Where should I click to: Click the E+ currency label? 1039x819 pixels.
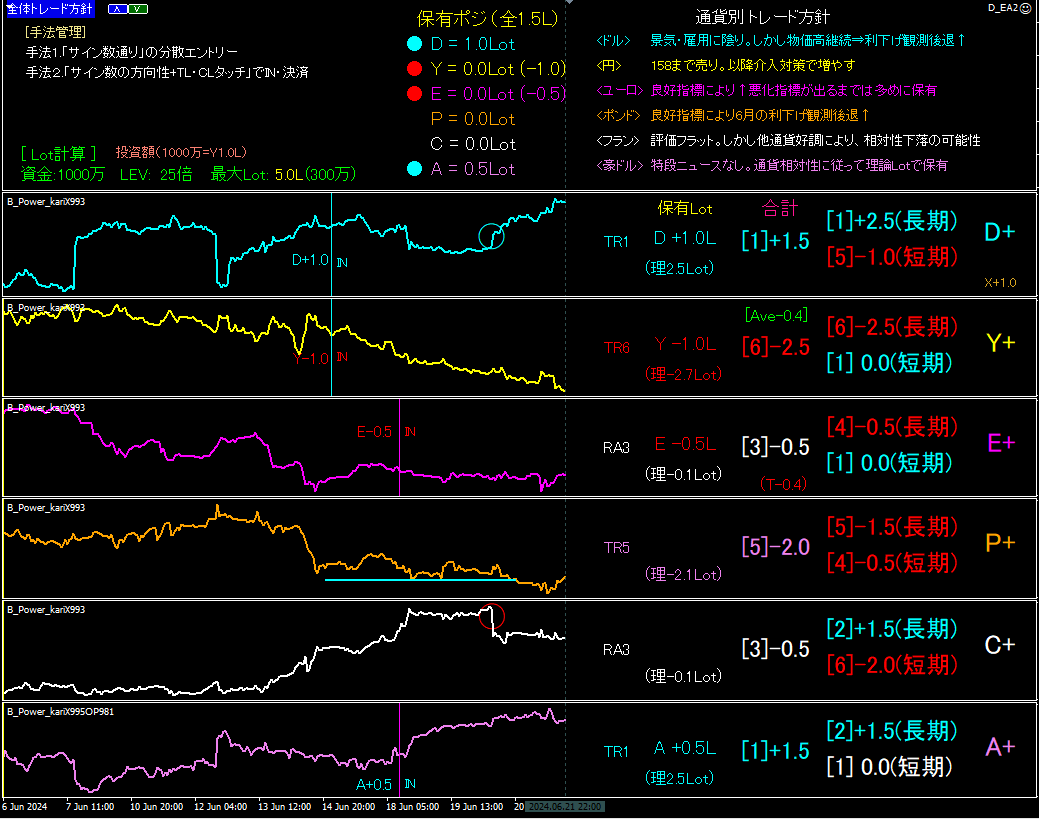(1001, 443)
